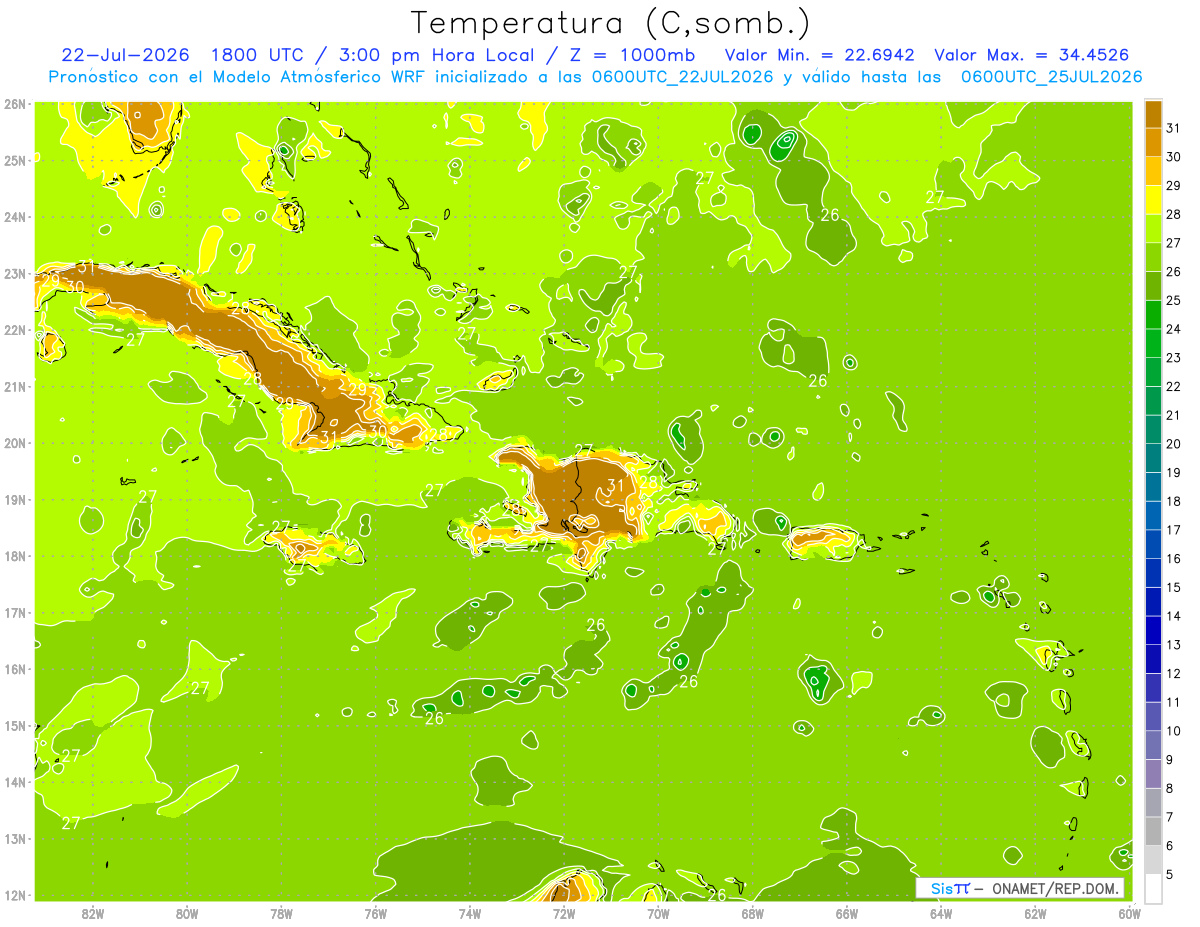Click the '82W' longitude axis label
Screen dimensions: 1200x927
click(92, 913)
